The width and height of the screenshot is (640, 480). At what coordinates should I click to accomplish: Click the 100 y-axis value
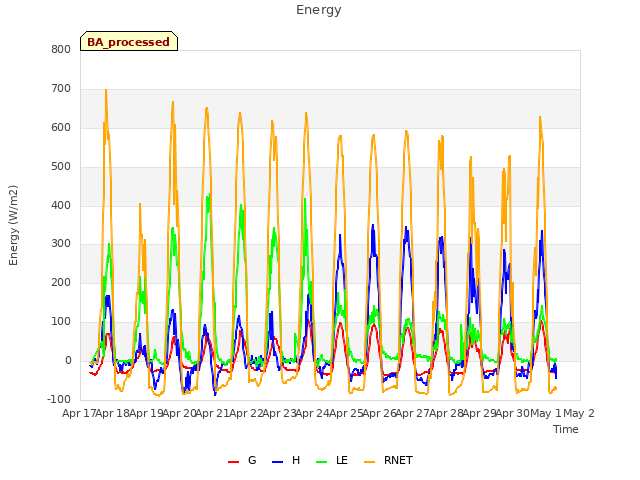(61, 322)
